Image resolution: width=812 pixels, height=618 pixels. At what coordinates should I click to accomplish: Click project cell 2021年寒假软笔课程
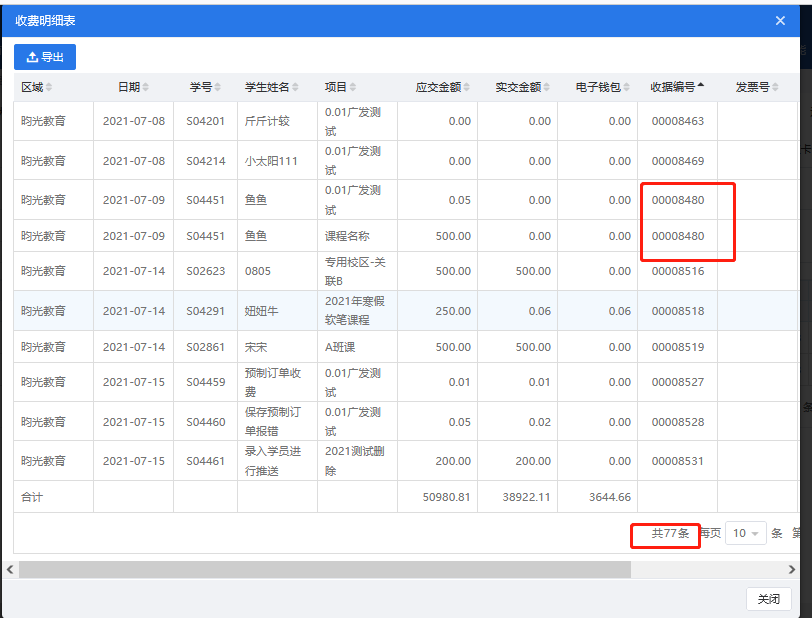355,310
